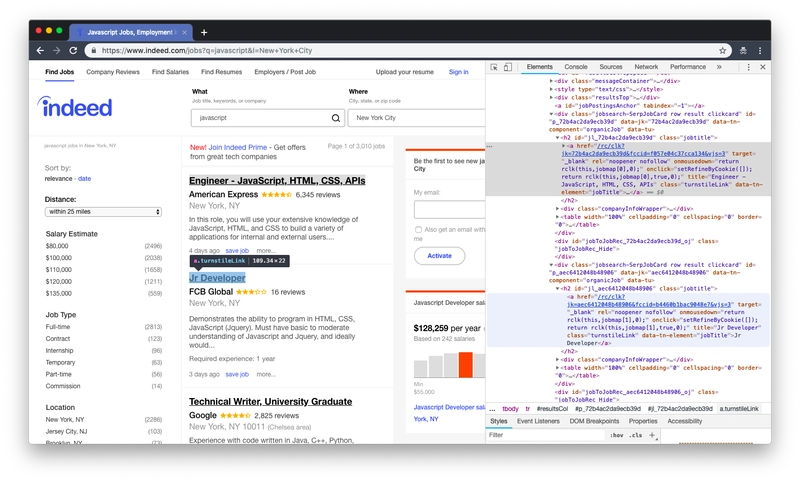800x482 pixels.
Task: Open DevTools customize three-dot menu
Action: pyautogui.click(x=748, y=67)
